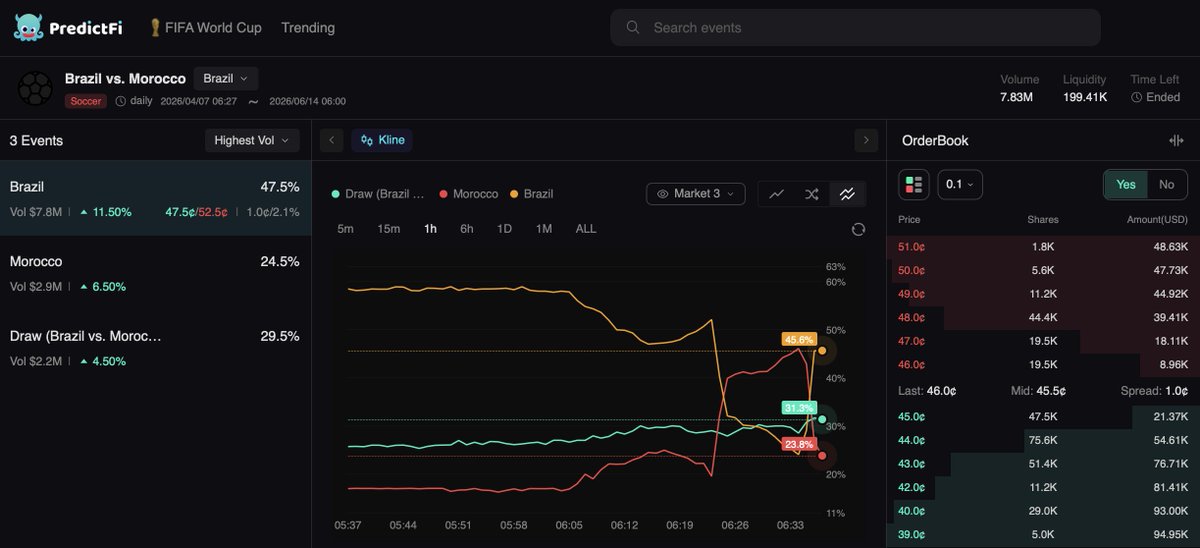Select the single line chart icon
Screen dimensions: 1200x548
pos(776,194)
